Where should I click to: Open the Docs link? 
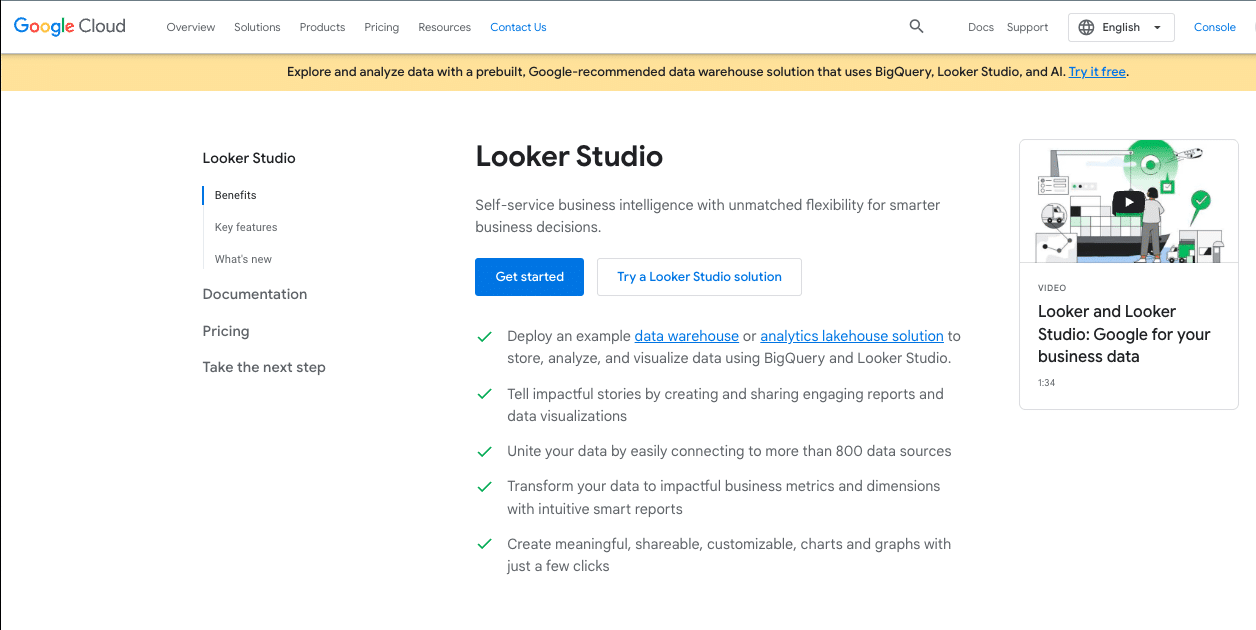981,27
